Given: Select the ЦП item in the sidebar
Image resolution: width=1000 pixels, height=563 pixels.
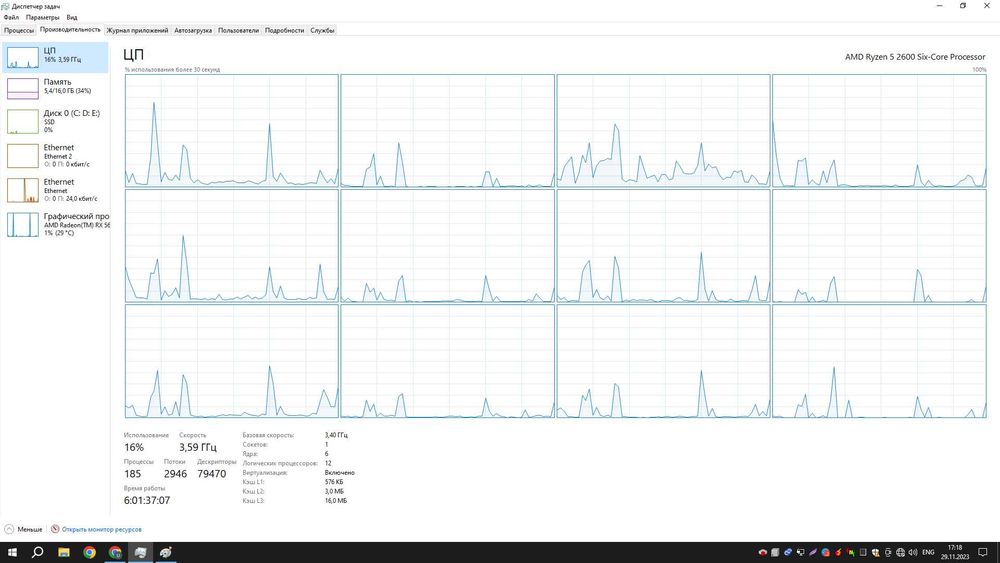Looking at the screenshot, I should 55,57.
